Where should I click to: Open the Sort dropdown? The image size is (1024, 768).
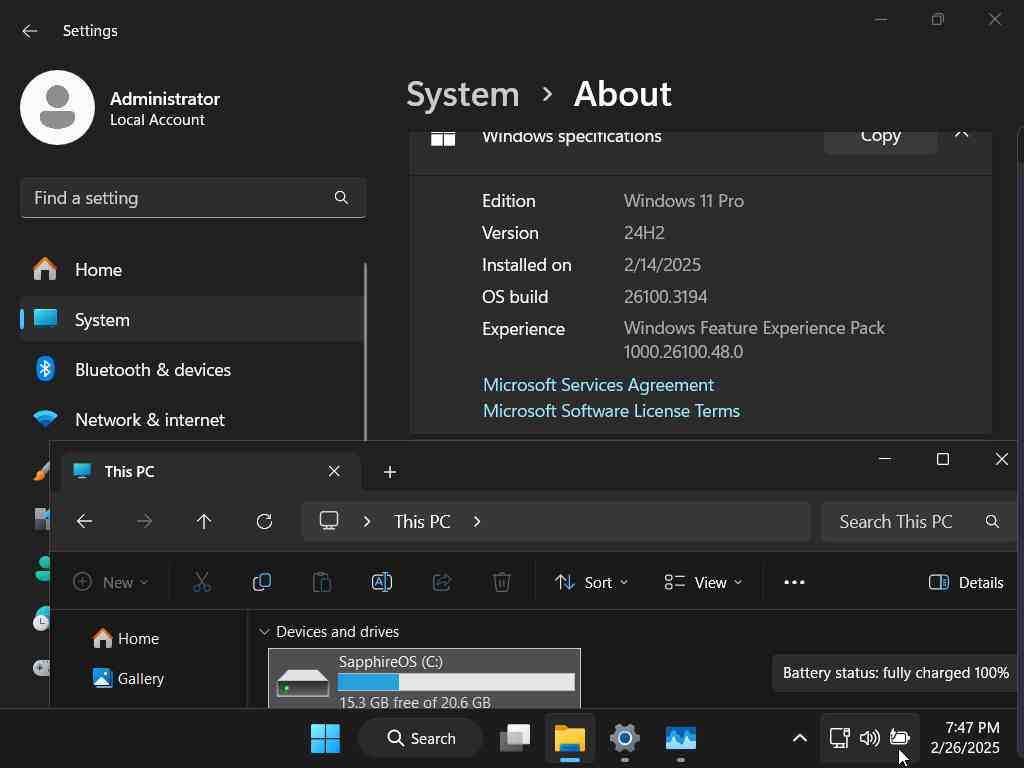click(x=591, y=582)
